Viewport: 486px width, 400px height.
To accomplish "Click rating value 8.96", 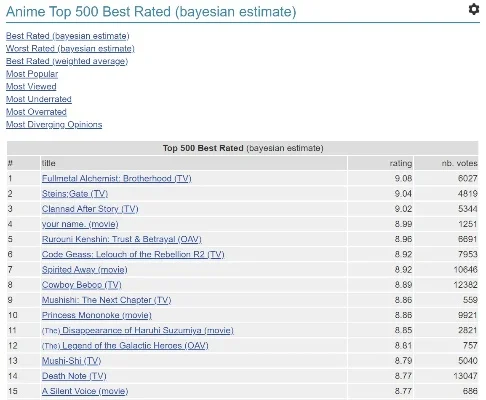I will 403,239.
